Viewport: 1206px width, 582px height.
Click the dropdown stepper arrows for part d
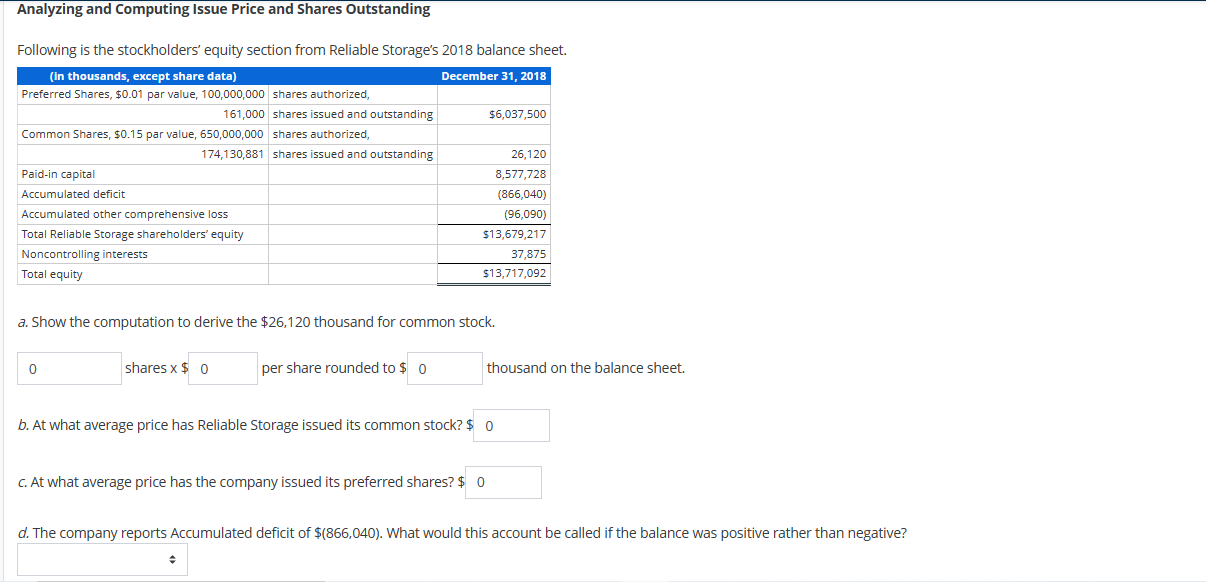tap(171, 559)
